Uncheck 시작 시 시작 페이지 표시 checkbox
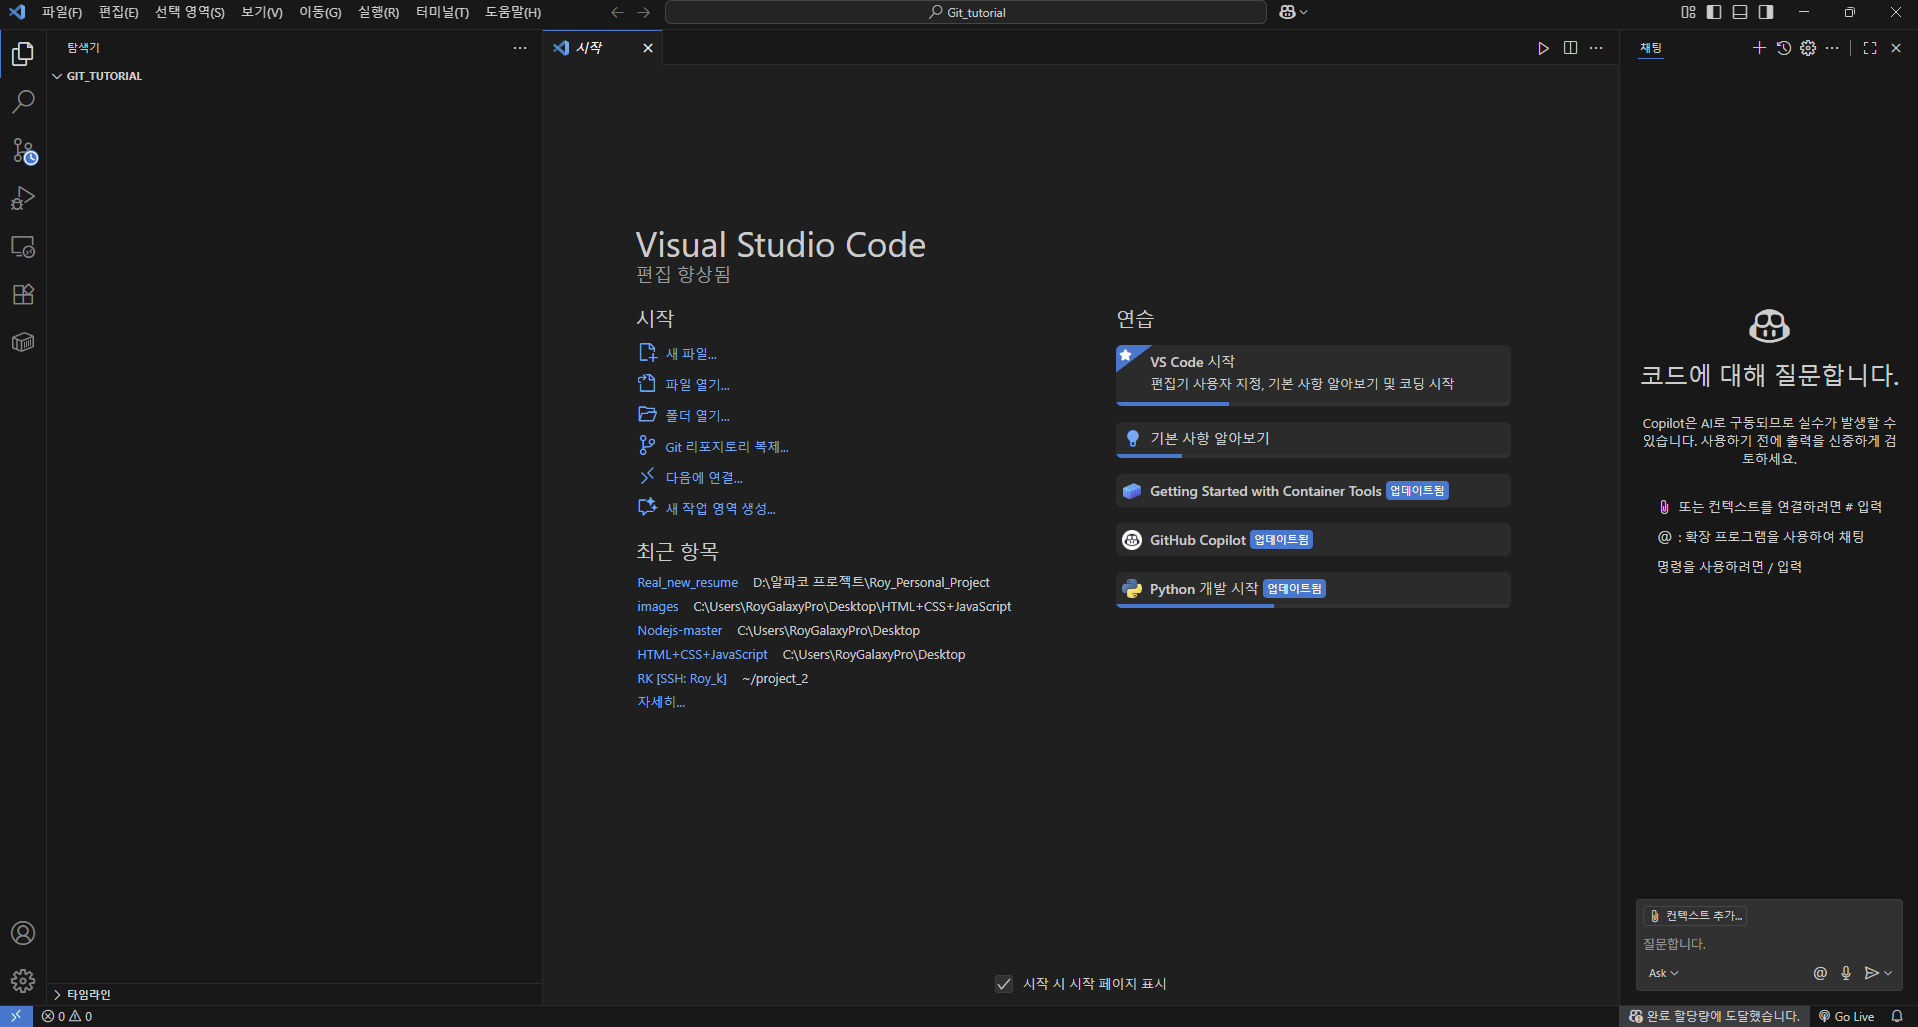1918x1027 pixels. point(1004,984)
